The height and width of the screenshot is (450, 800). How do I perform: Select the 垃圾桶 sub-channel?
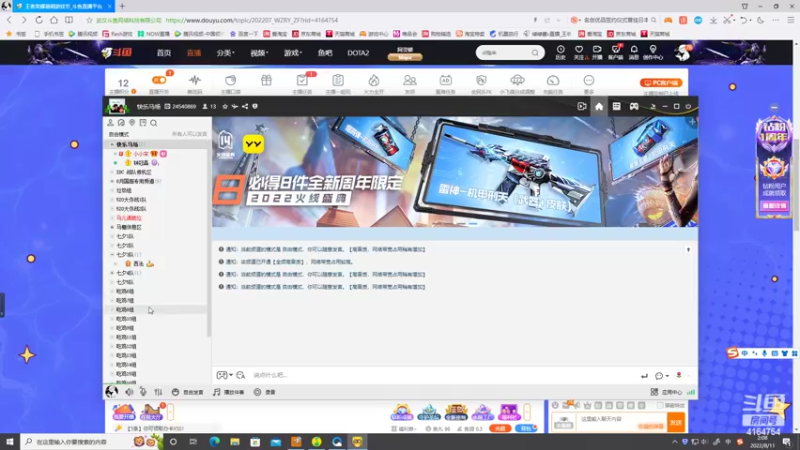123,190
